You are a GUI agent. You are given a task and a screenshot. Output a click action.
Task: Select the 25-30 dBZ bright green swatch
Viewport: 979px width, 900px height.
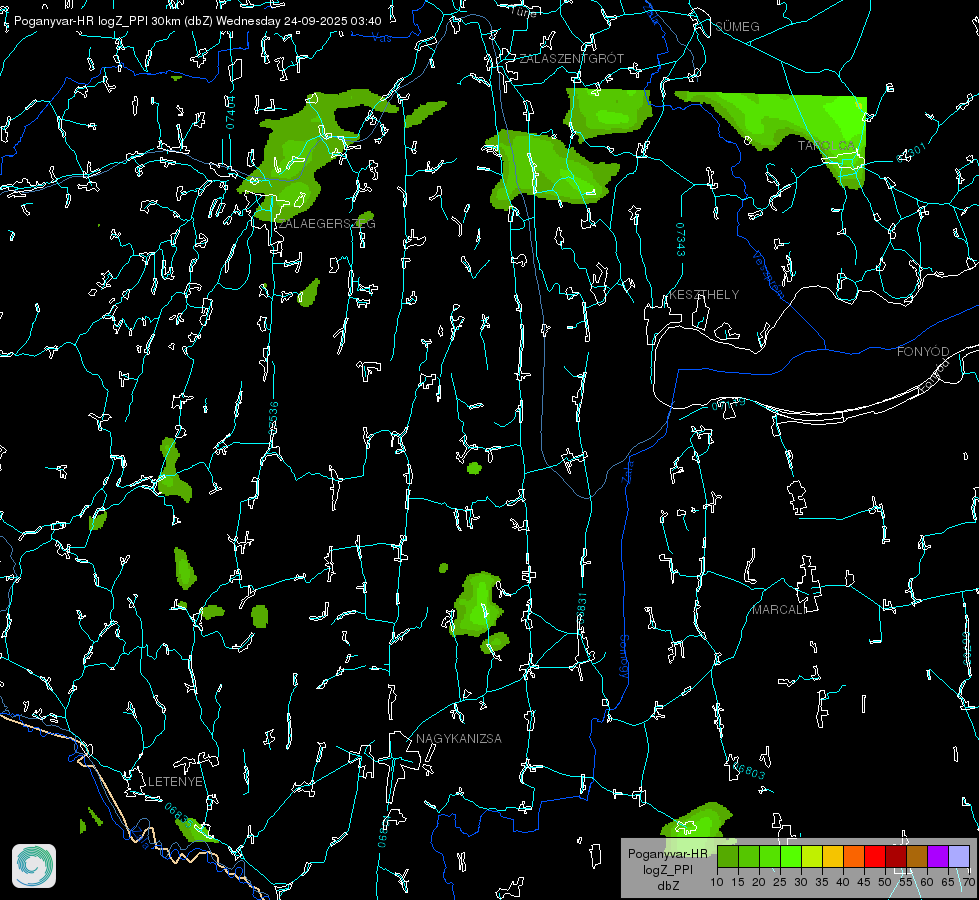pyautogui.click(x=790, y=856)
